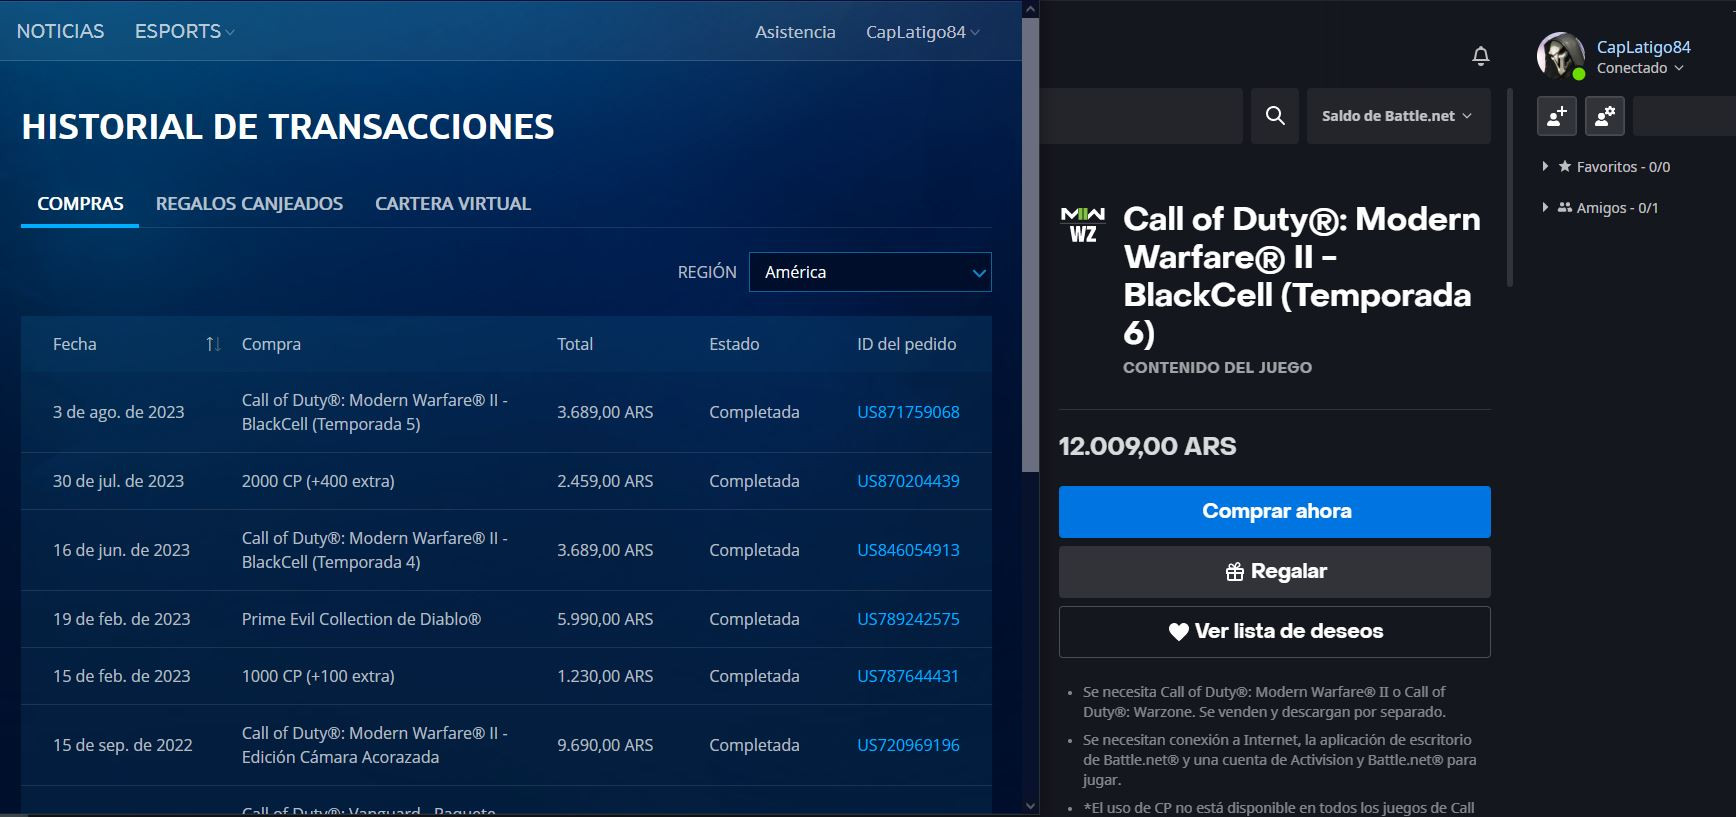
Task: Click the search magnifier icon
Action: click(x=1275, y=116)
